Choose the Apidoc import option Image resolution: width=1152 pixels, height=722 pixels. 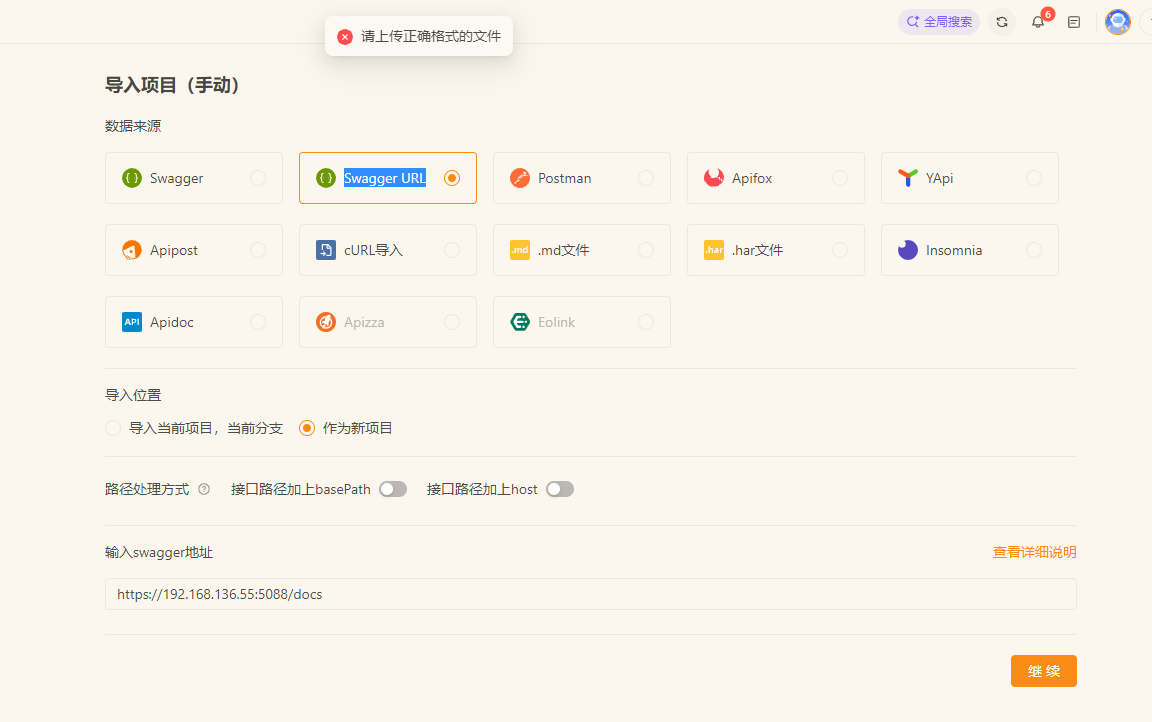point(193,321)
